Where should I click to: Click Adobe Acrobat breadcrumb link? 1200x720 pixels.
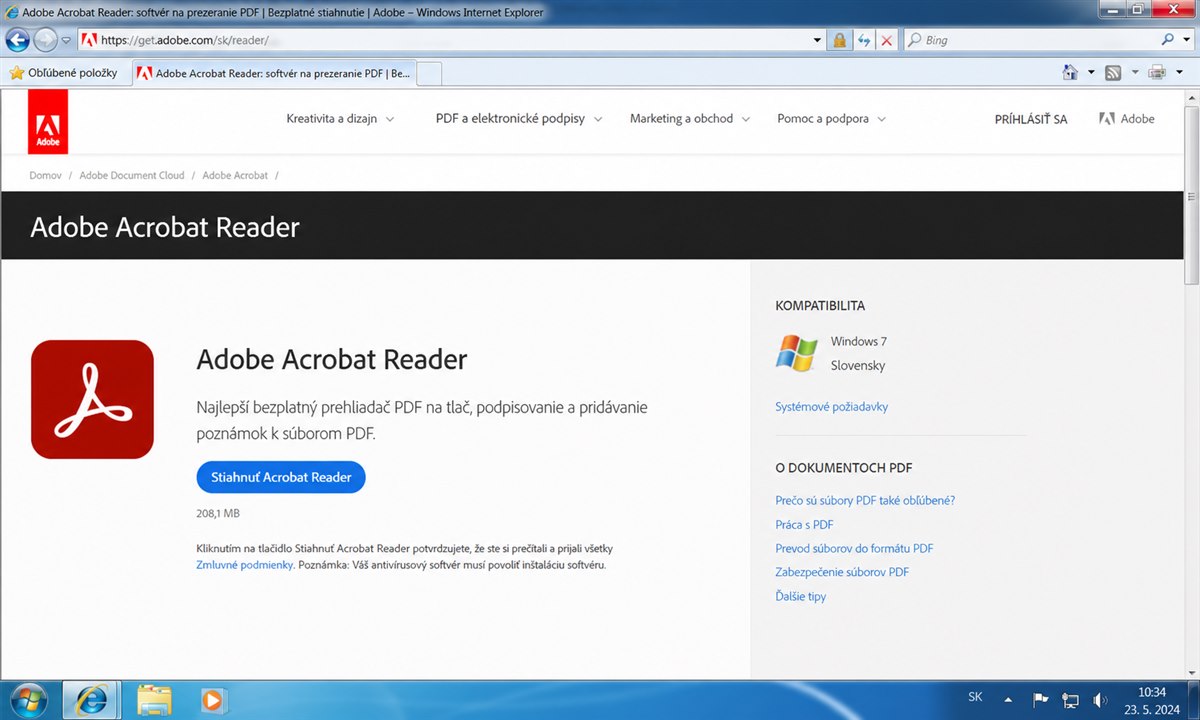click(235, 175)
